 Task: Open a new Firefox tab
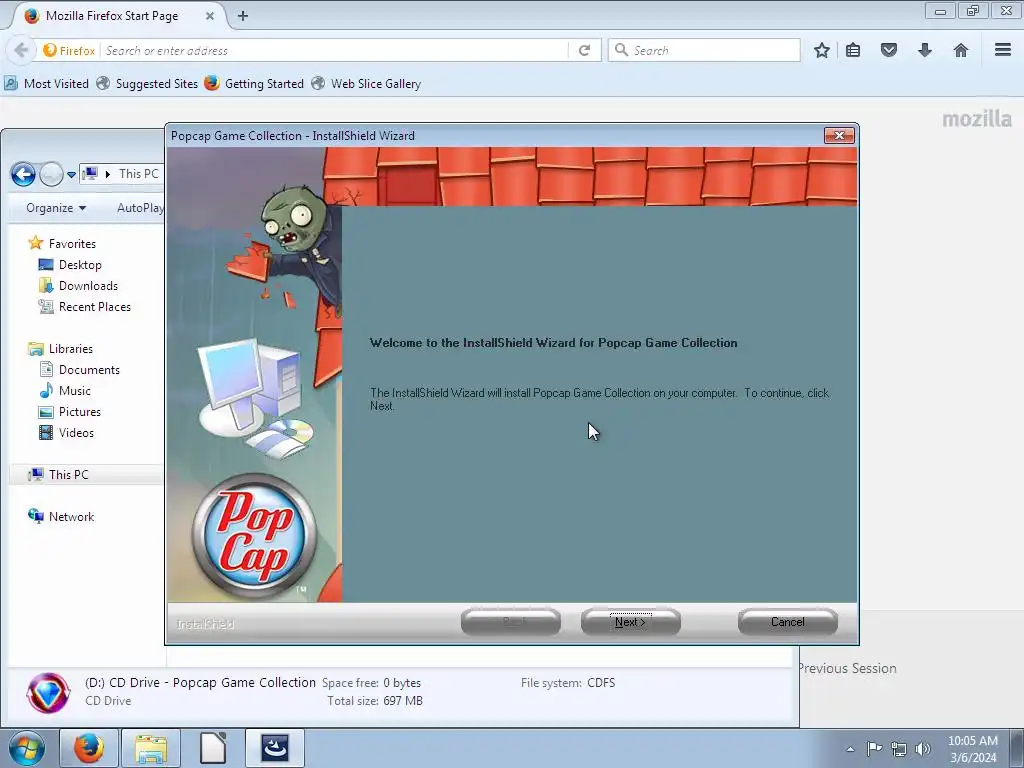(243, 16)
